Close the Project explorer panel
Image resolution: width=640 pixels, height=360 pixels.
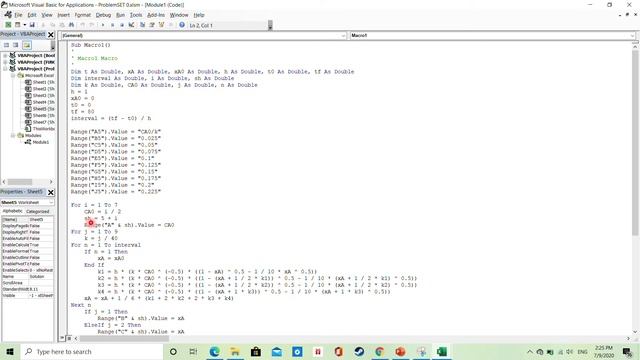tap(51, 35)
